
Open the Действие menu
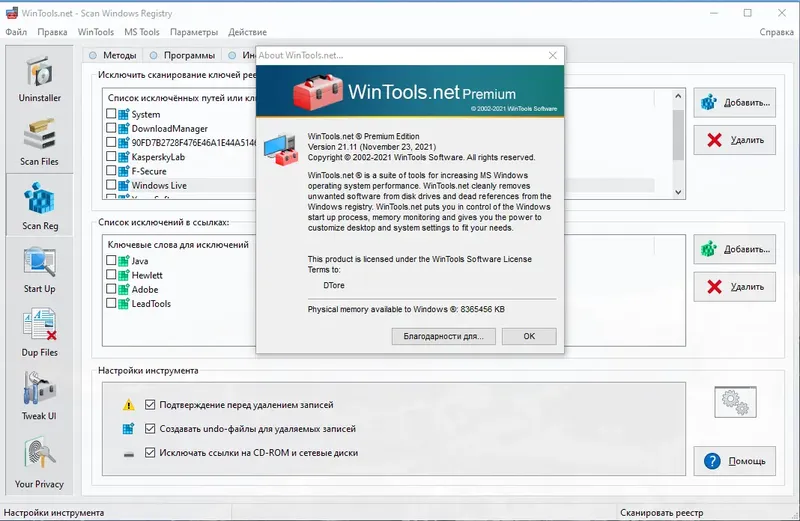[x=247, y=32]
